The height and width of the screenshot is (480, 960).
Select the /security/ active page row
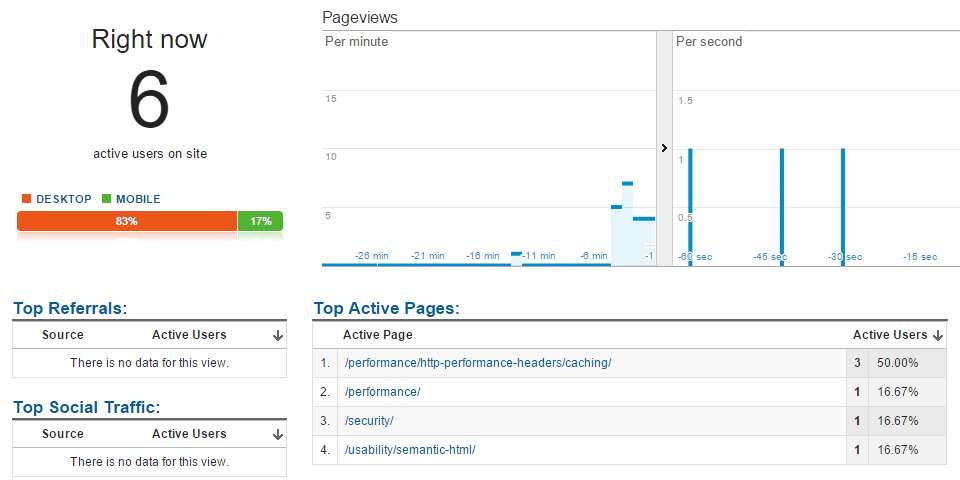tap(369, 421)
